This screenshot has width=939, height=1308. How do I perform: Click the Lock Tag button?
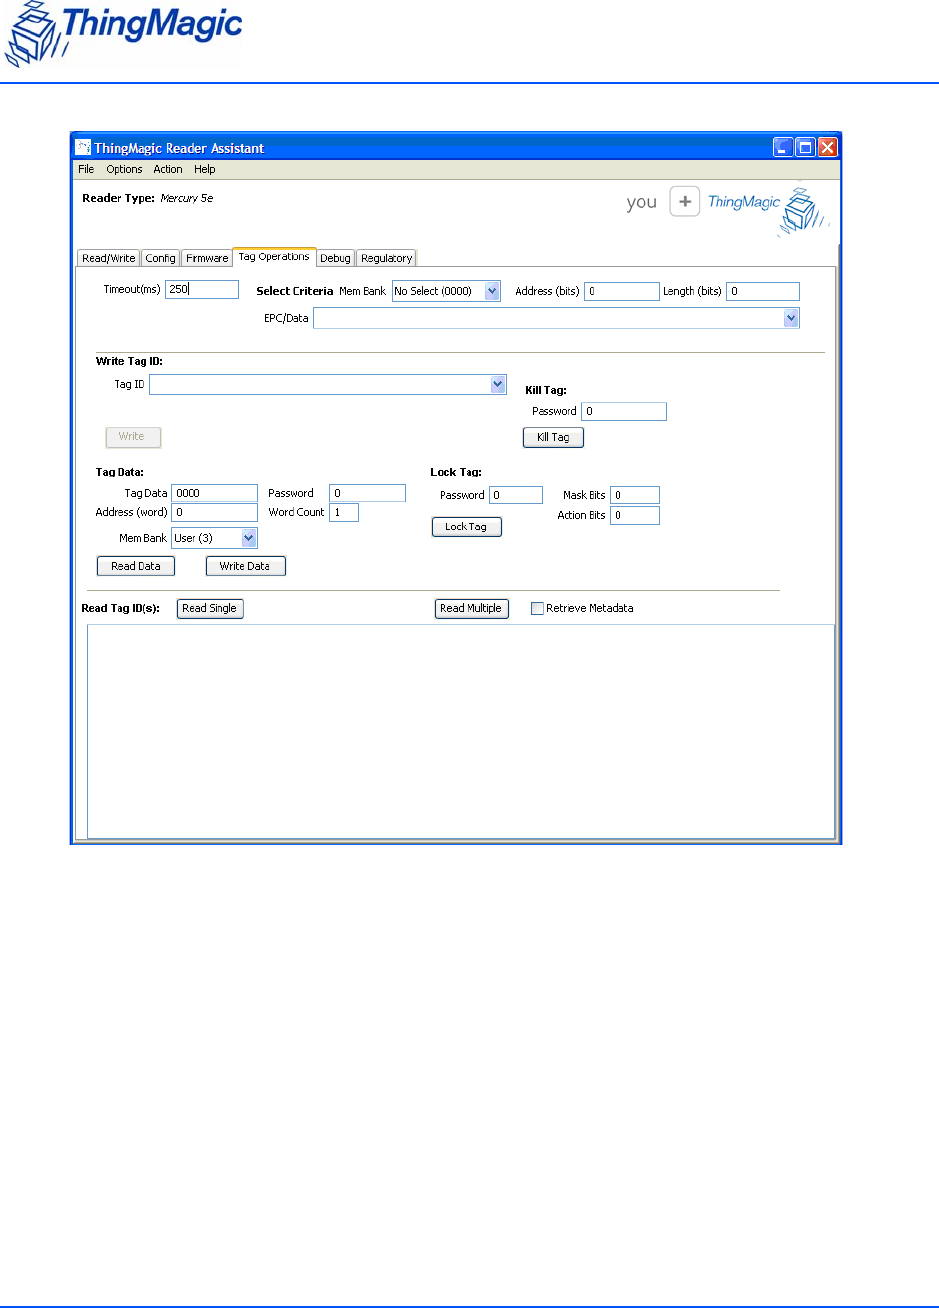pyautogui.click(x=467, y=527)
